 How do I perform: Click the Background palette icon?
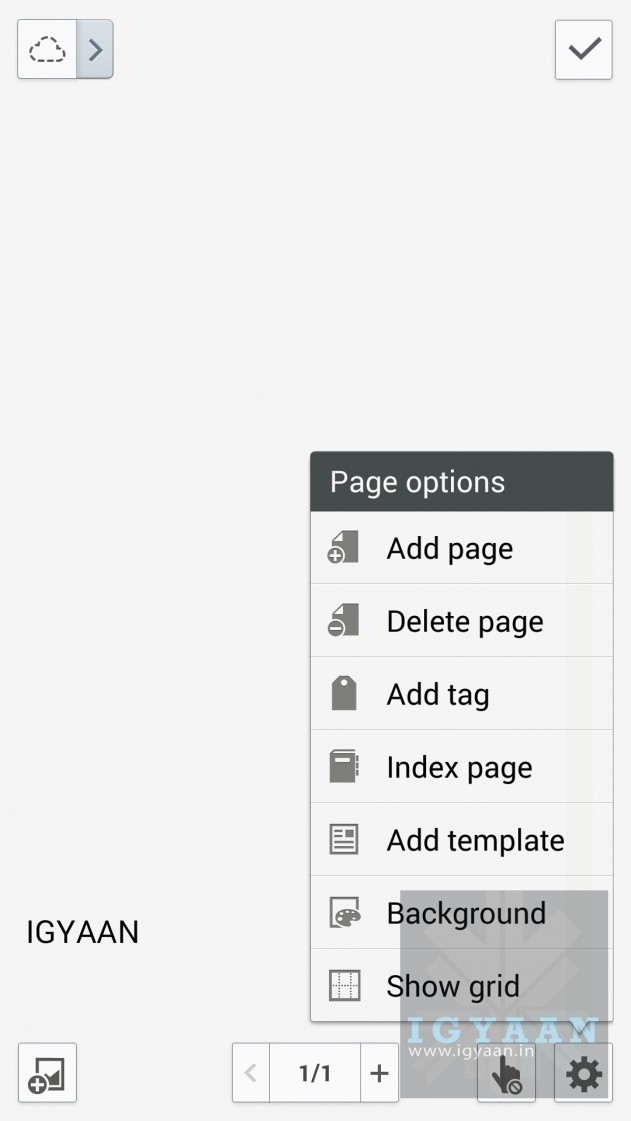pos(343,913)
